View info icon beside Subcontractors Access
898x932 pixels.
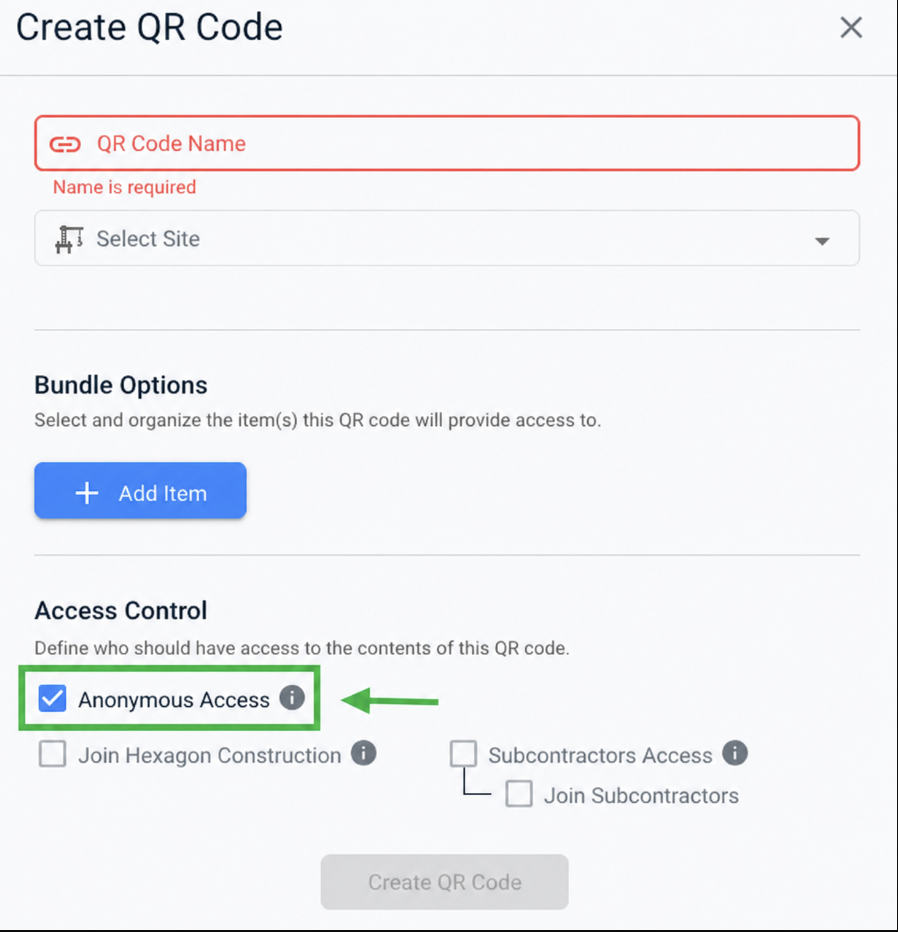point(735,753)
